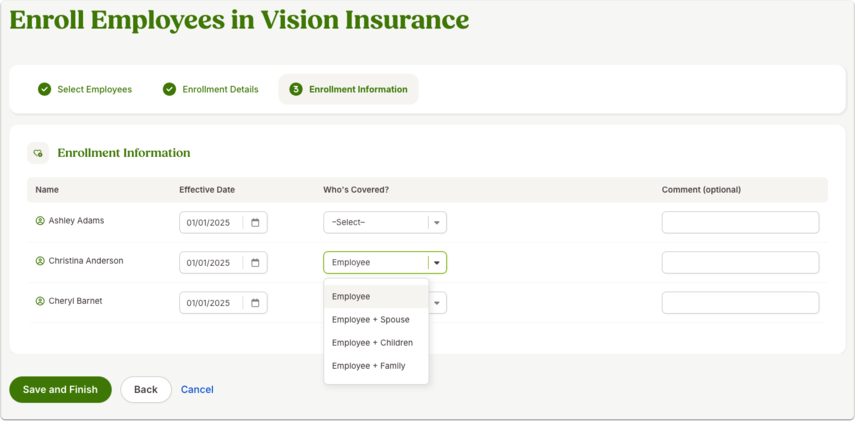Image resolution: width=855 pixels, height=421 pixels.
Task: Click comment field for Ashley Adams
Action: click(740, 222)
